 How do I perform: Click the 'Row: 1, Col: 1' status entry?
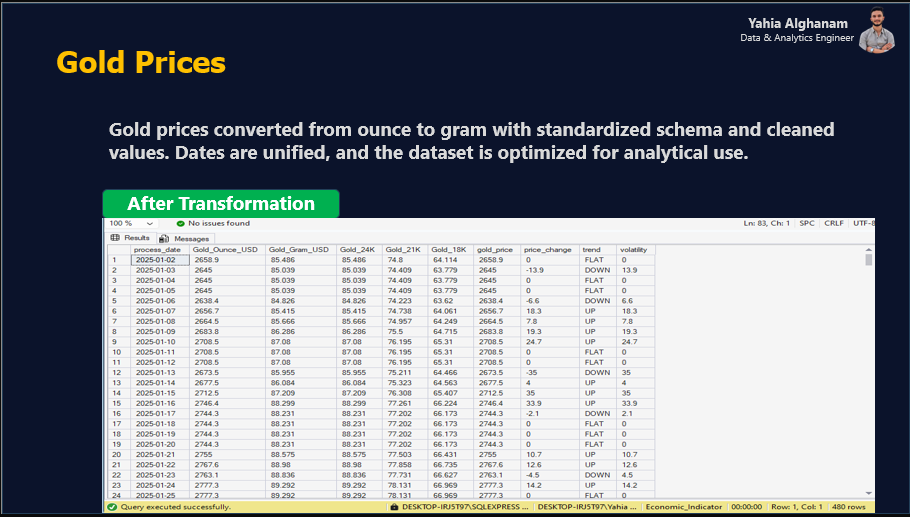coord(797,507)
